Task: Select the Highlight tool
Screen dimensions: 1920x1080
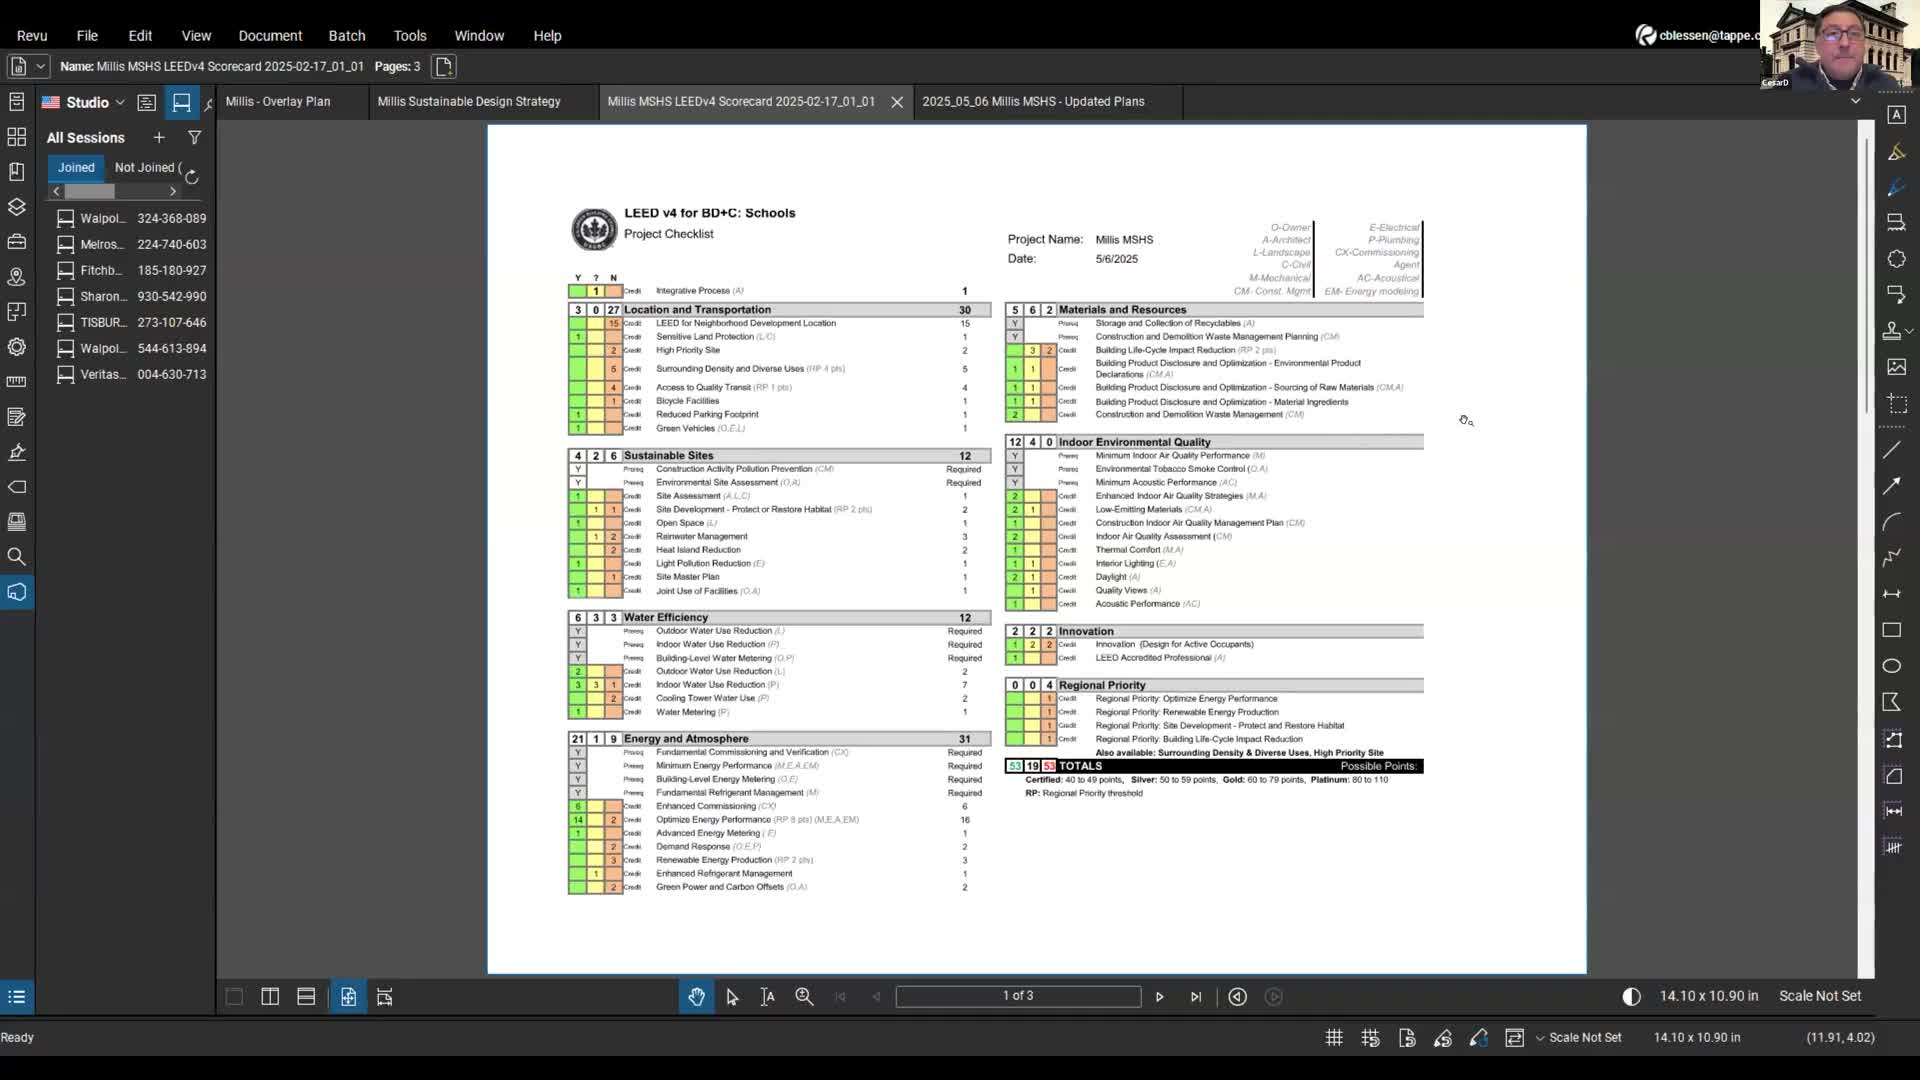Action: (x=1896, y=152)
